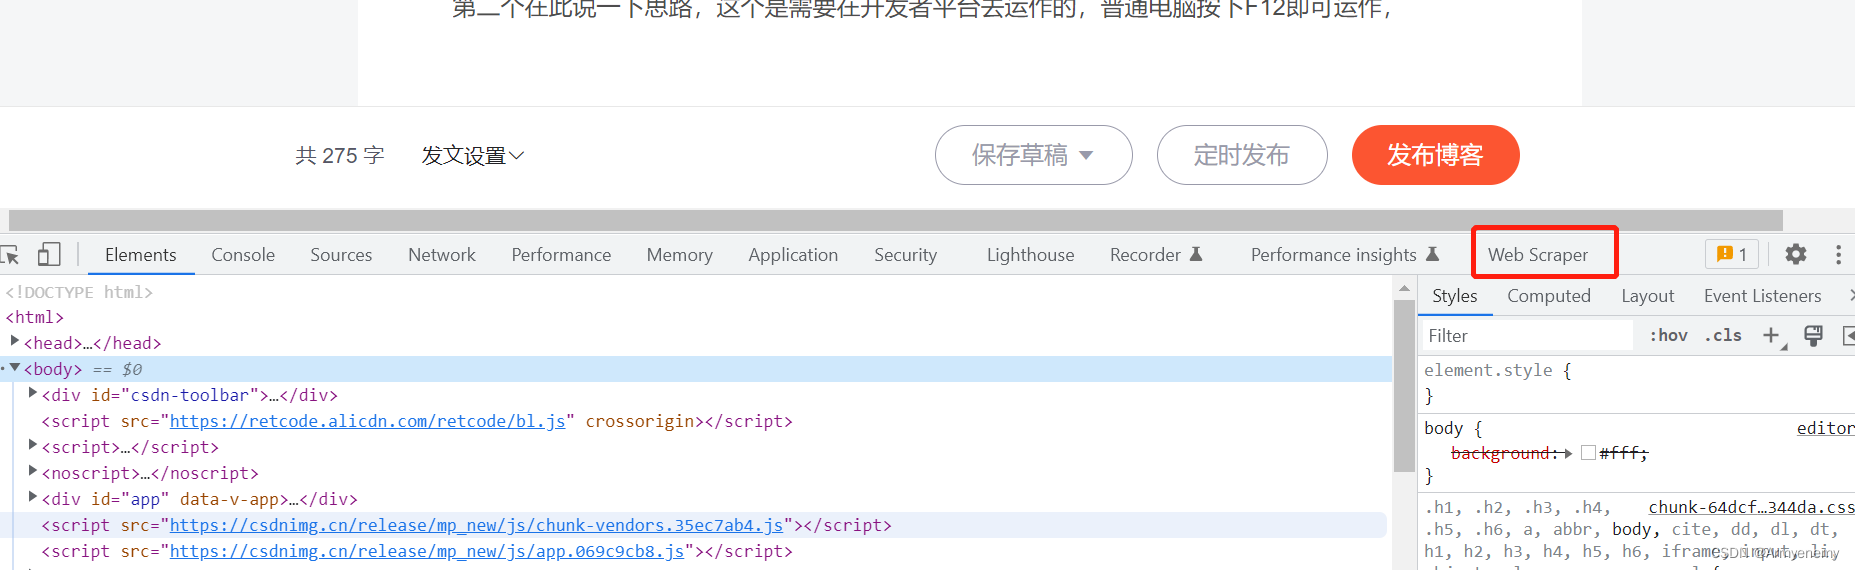Open 保存草稿 dropdown button
The width and height of the screenshot is (1855, 570).
[1033, 155]
